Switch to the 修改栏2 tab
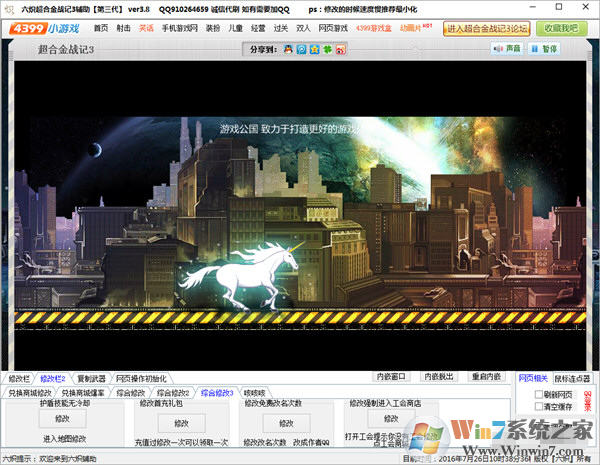The height and width of the screenshot is (465, 600). 51,379
